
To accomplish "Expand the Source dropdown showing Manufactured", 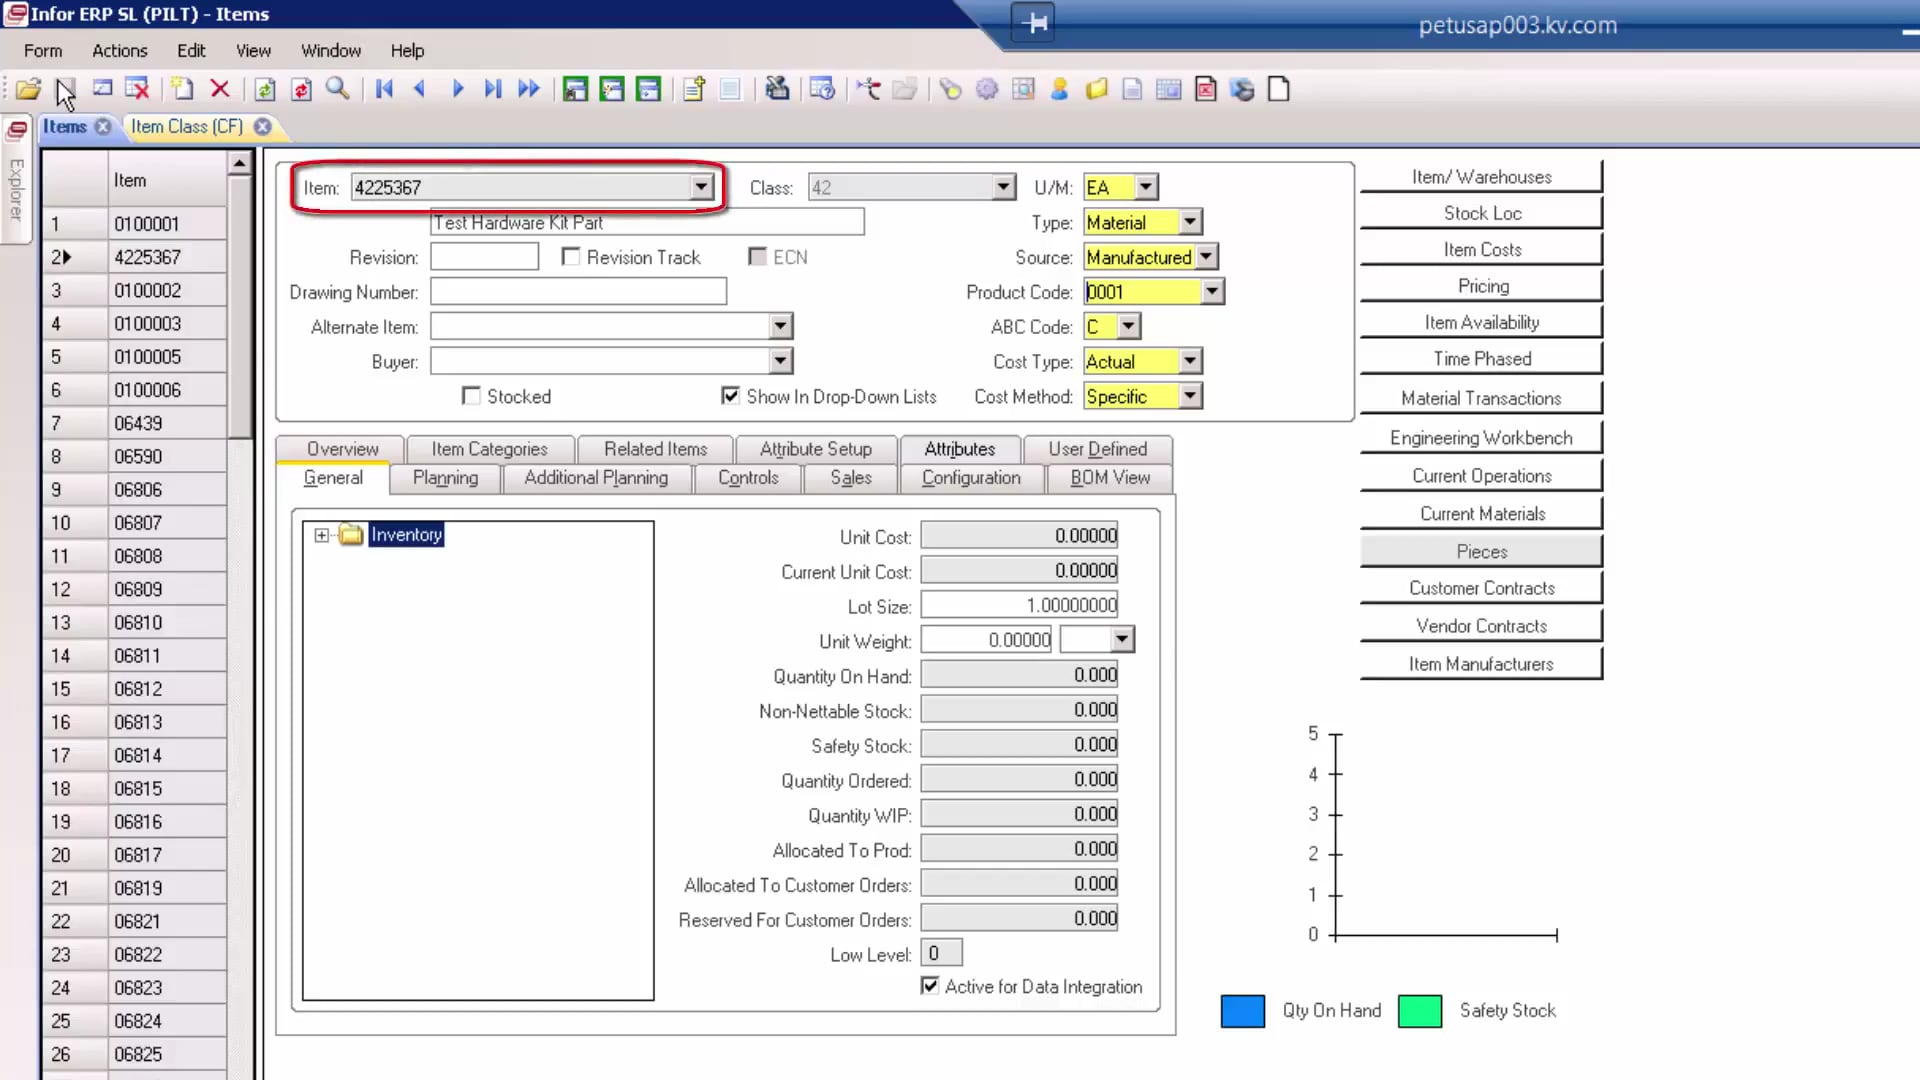I will click(1206, 257).
